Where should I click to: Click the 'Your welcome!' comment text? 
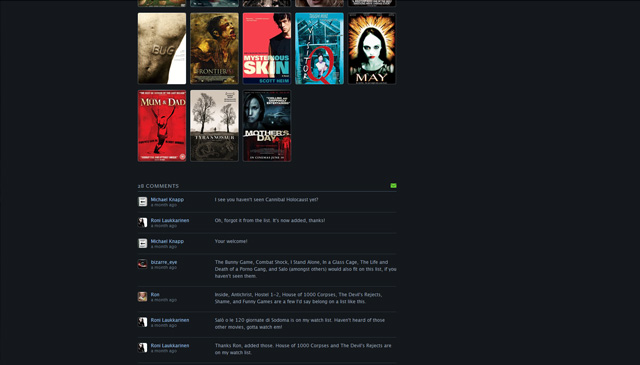pos(231,241)
